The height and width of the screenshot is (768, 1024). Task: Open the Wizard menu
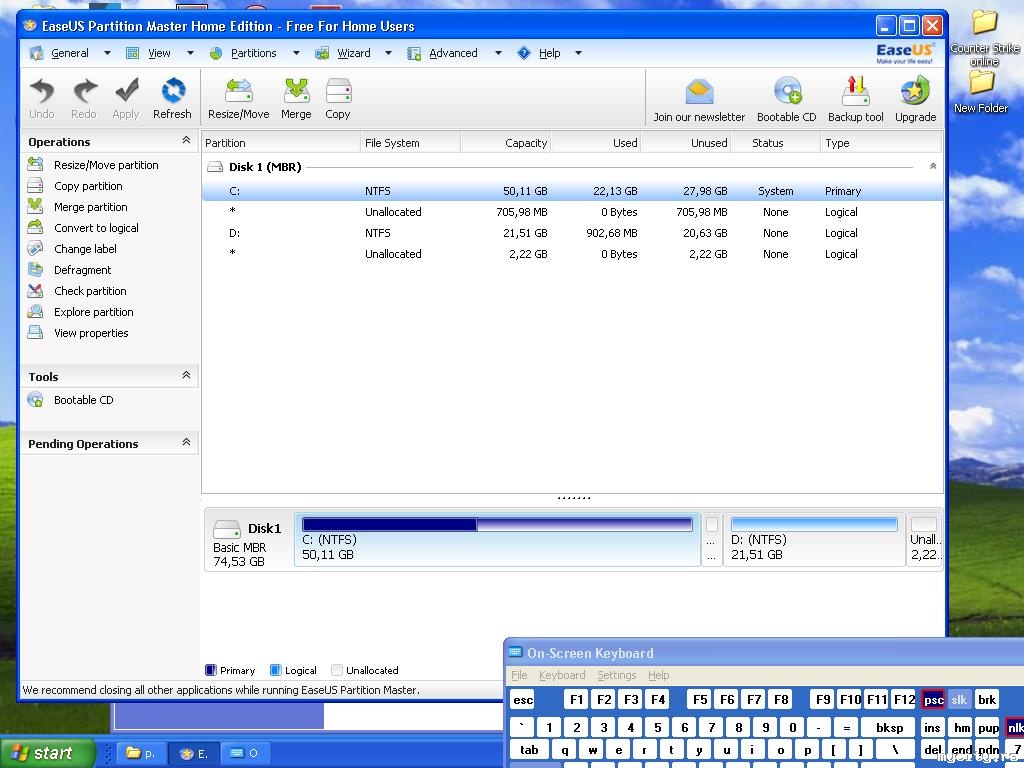point(354,53)
